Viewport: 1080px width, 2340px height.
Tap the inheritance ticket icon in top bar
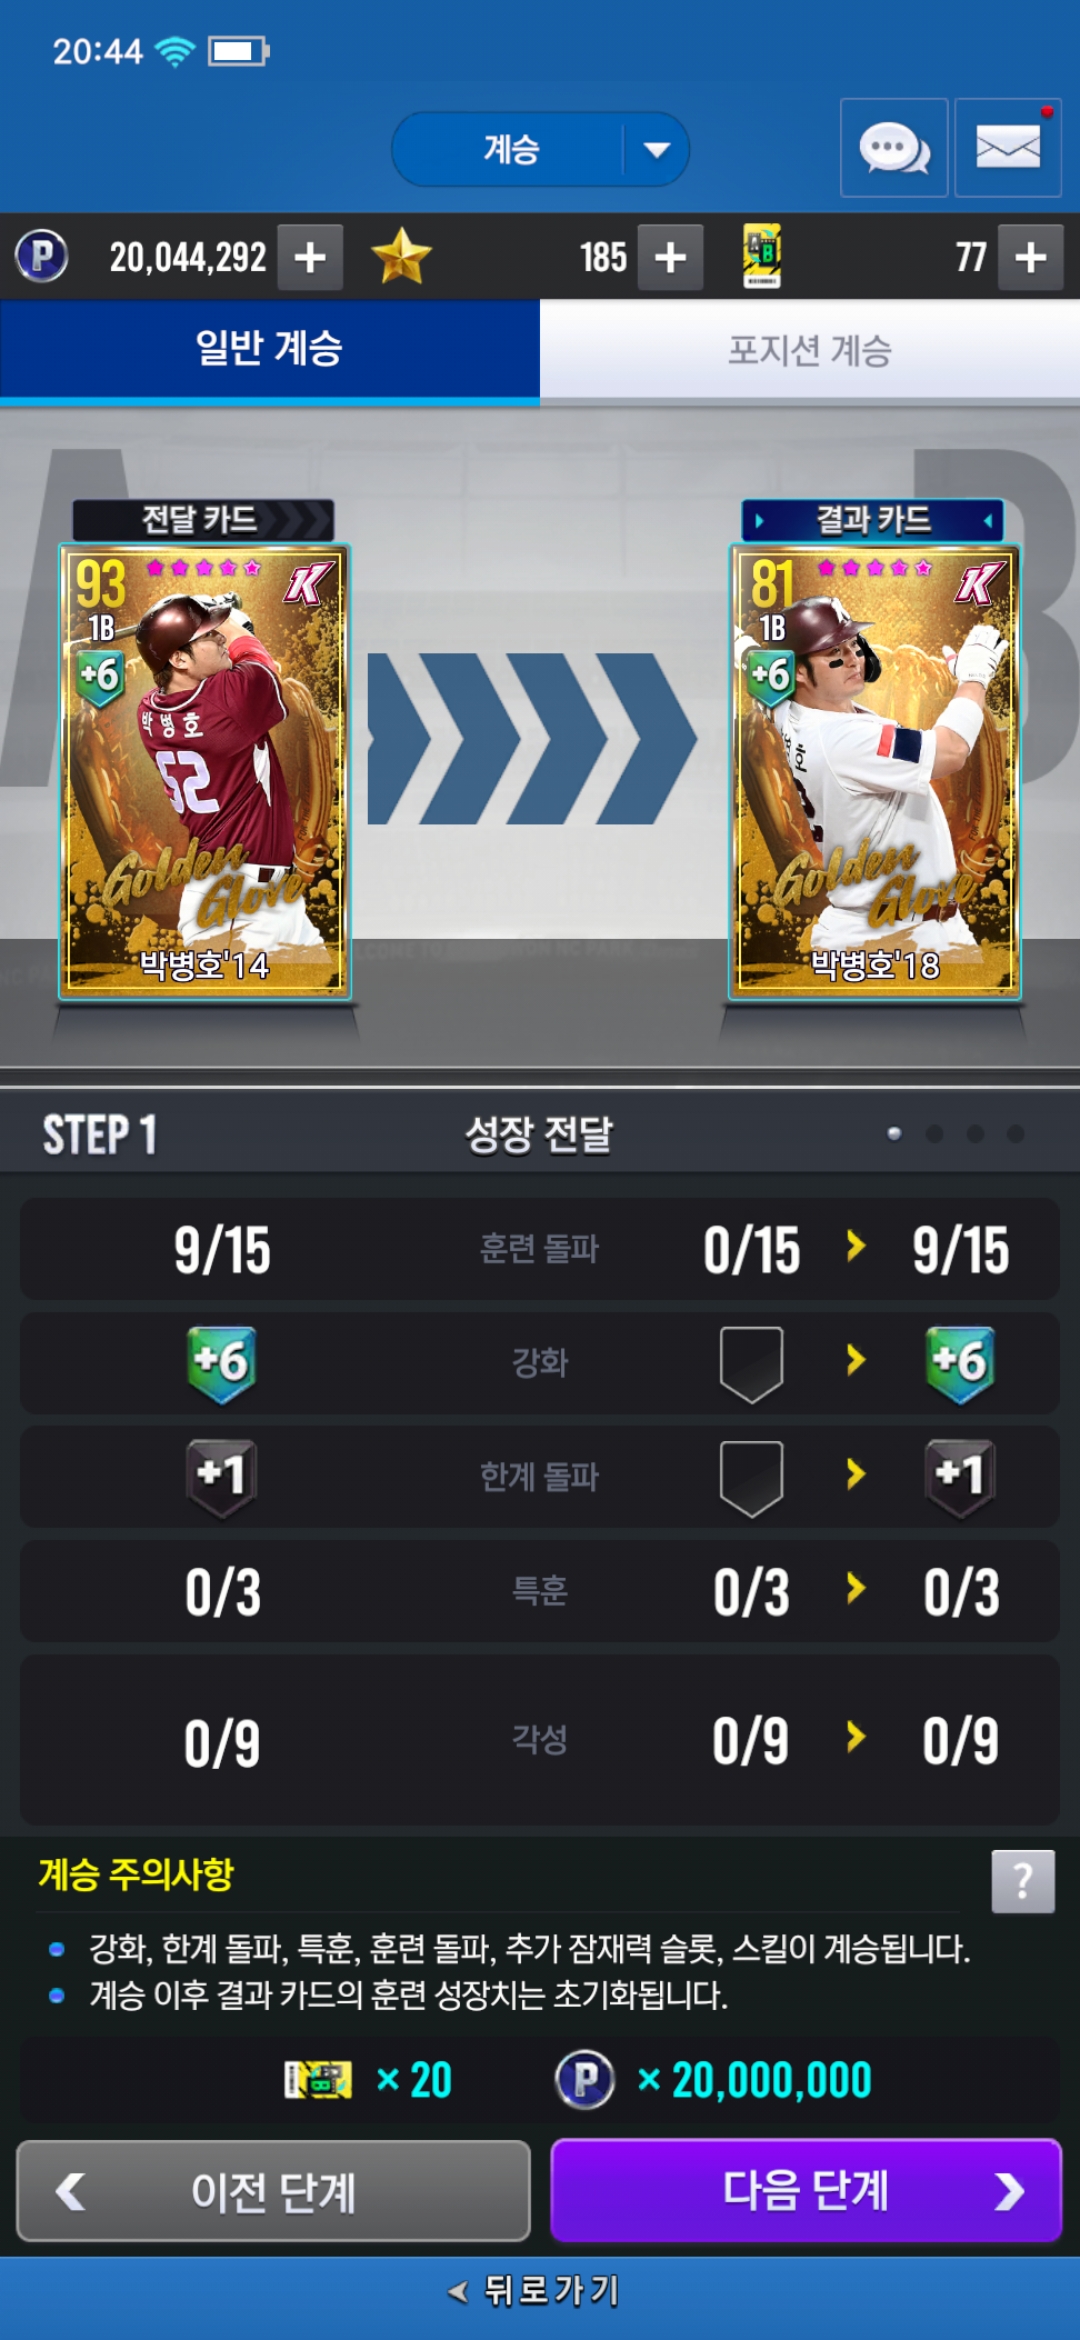[x=762, y=256]
